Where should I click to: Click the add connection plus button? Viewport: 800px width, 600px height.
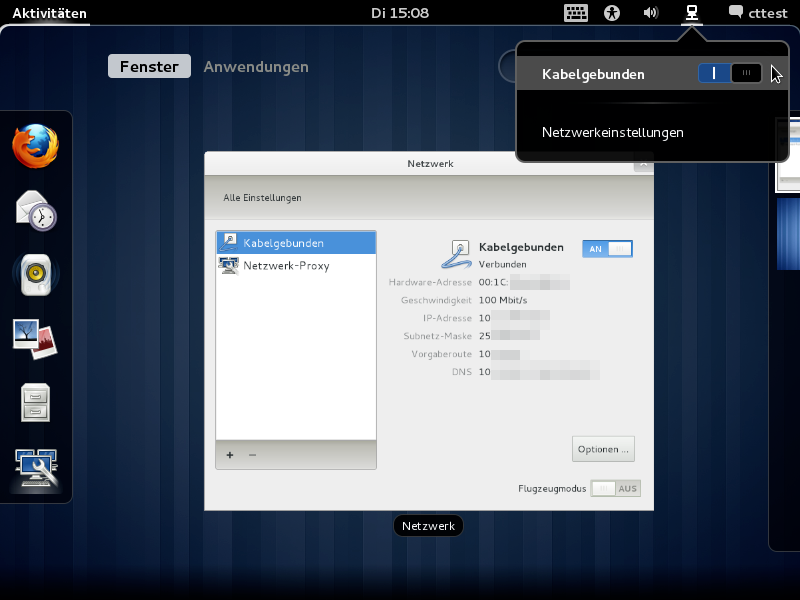(230, 455)
